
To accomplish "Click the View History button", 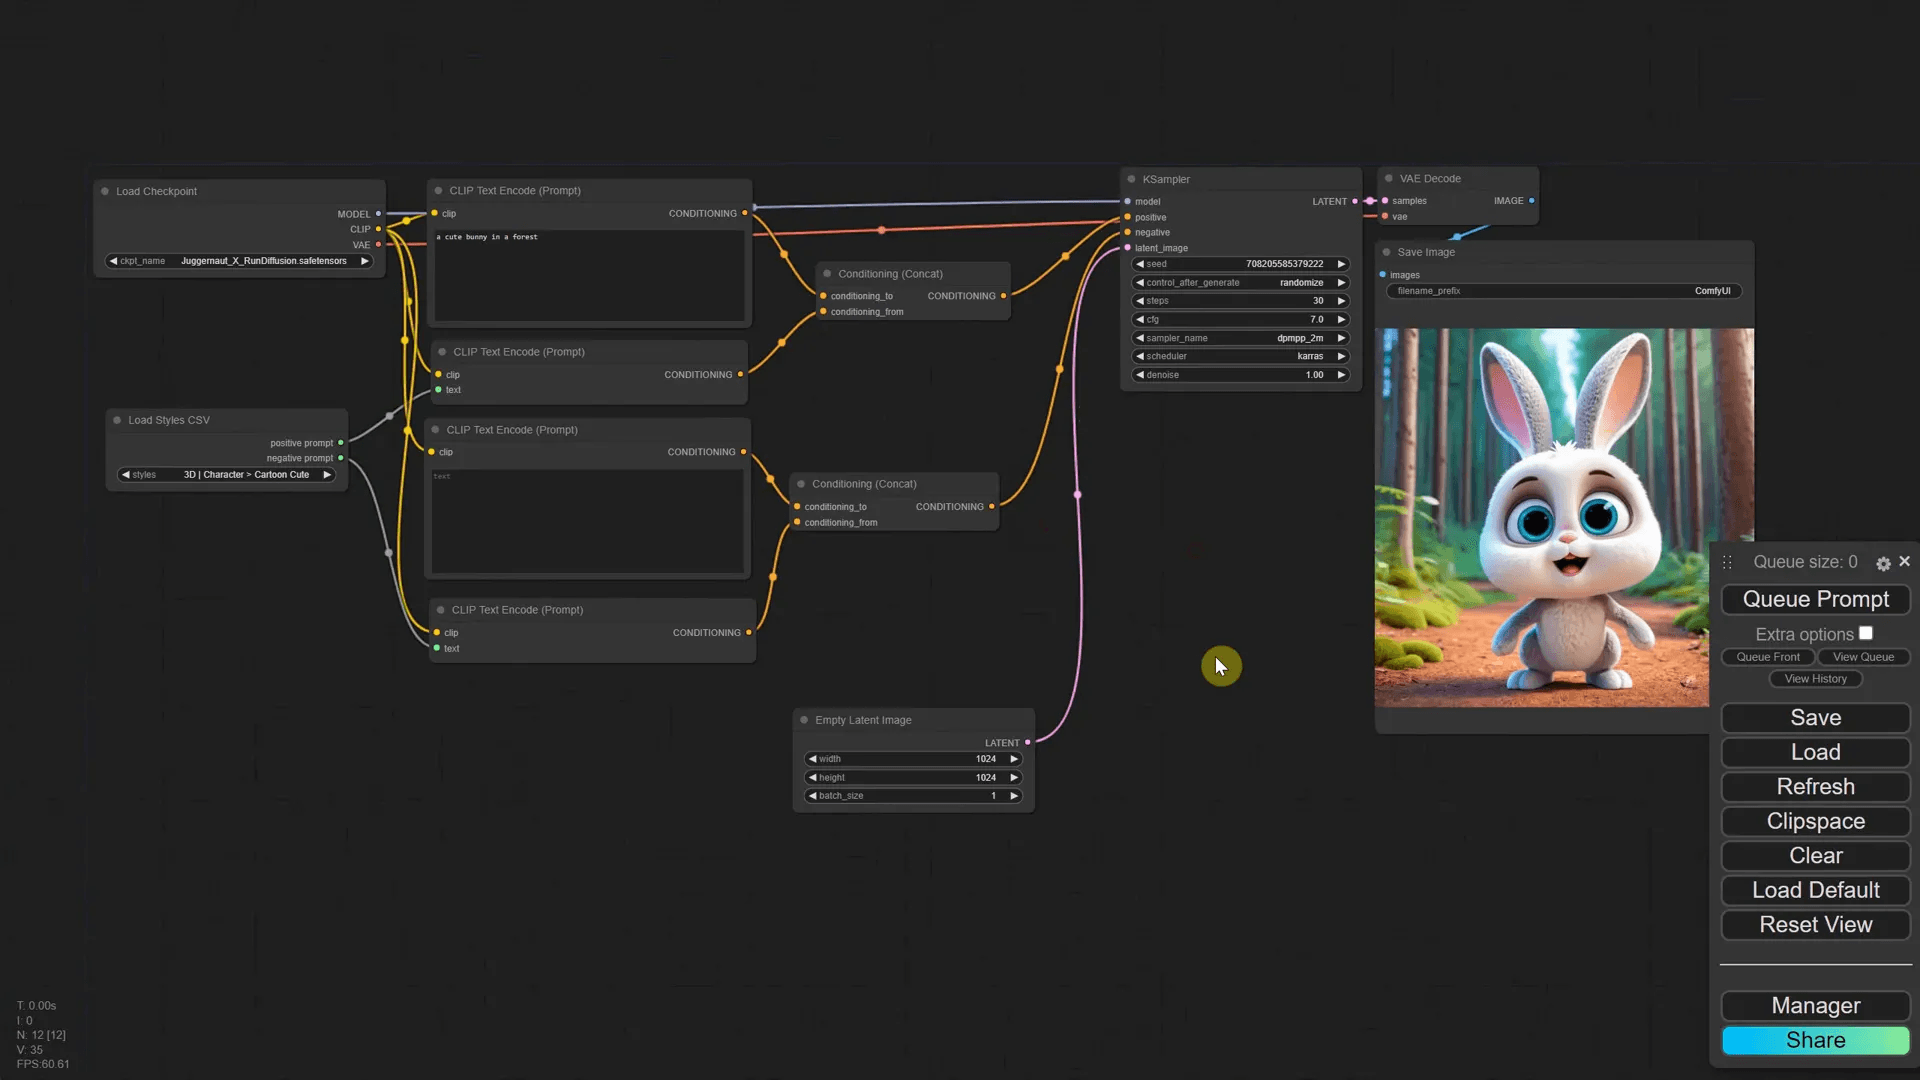I will click(1815, 679).
